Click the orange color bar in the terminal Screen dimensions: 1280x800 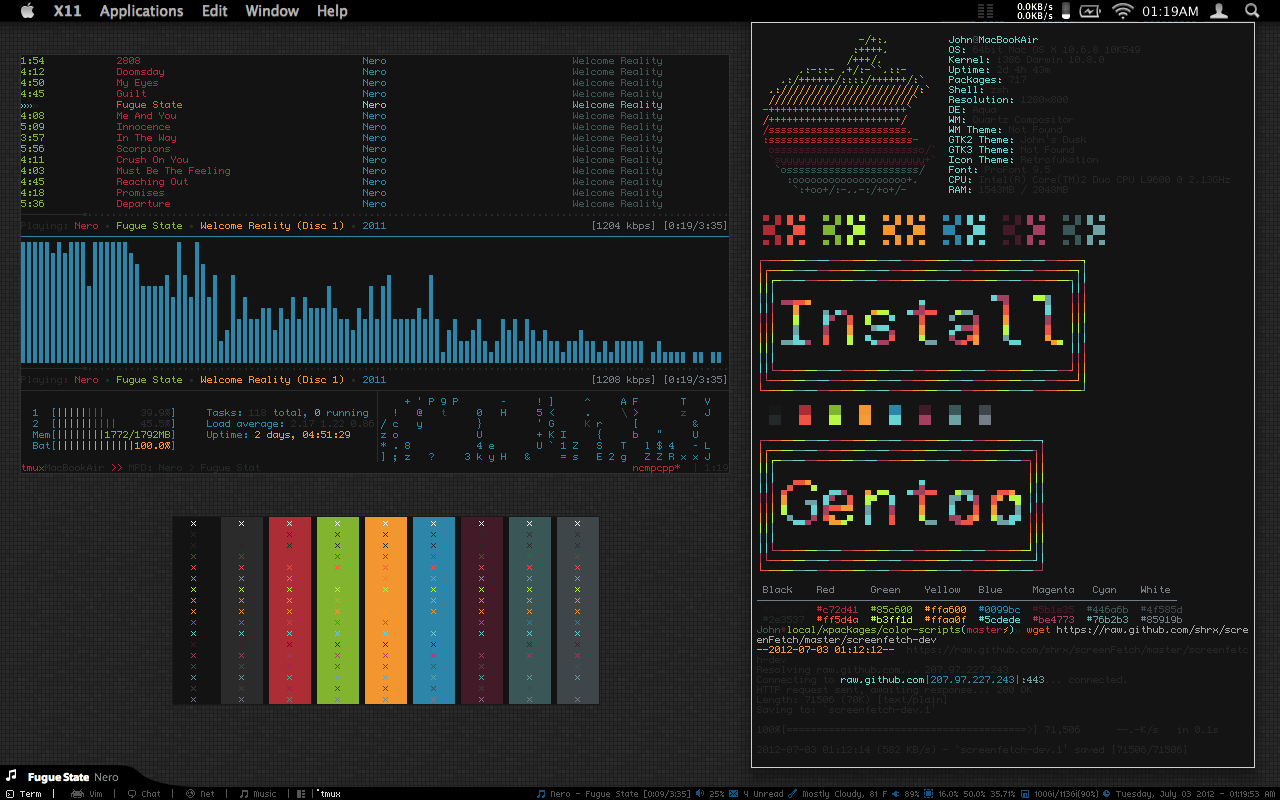point(386,610)
